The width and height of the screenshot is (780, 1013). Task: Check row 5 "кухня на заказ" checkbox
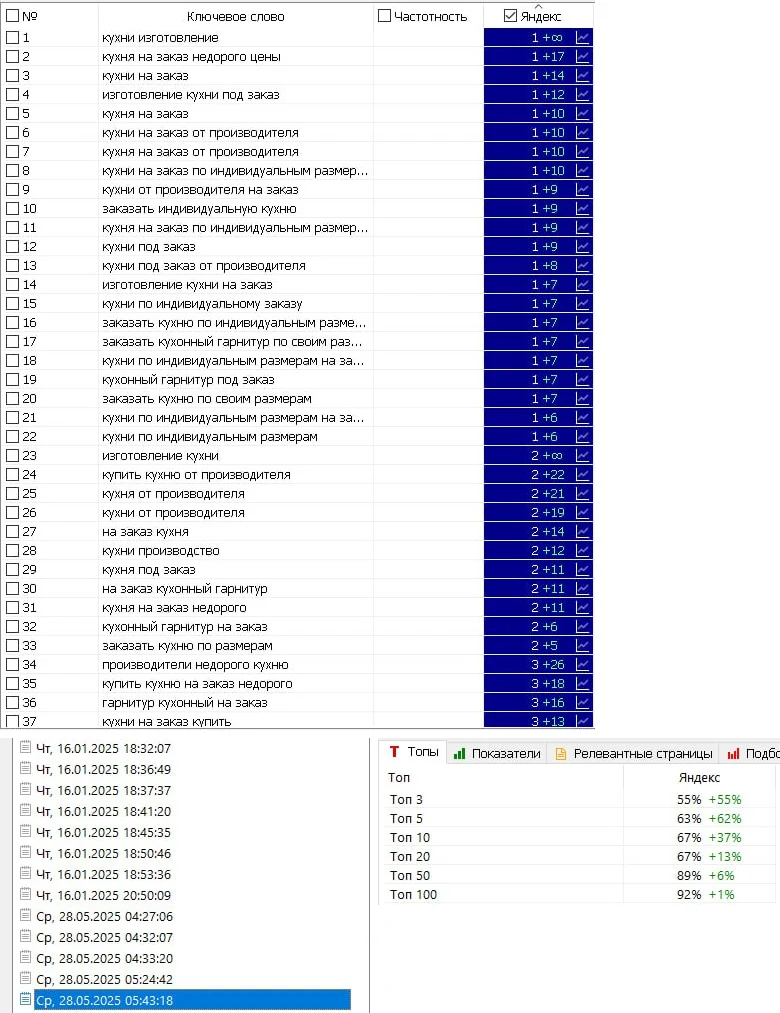[12, 114]
